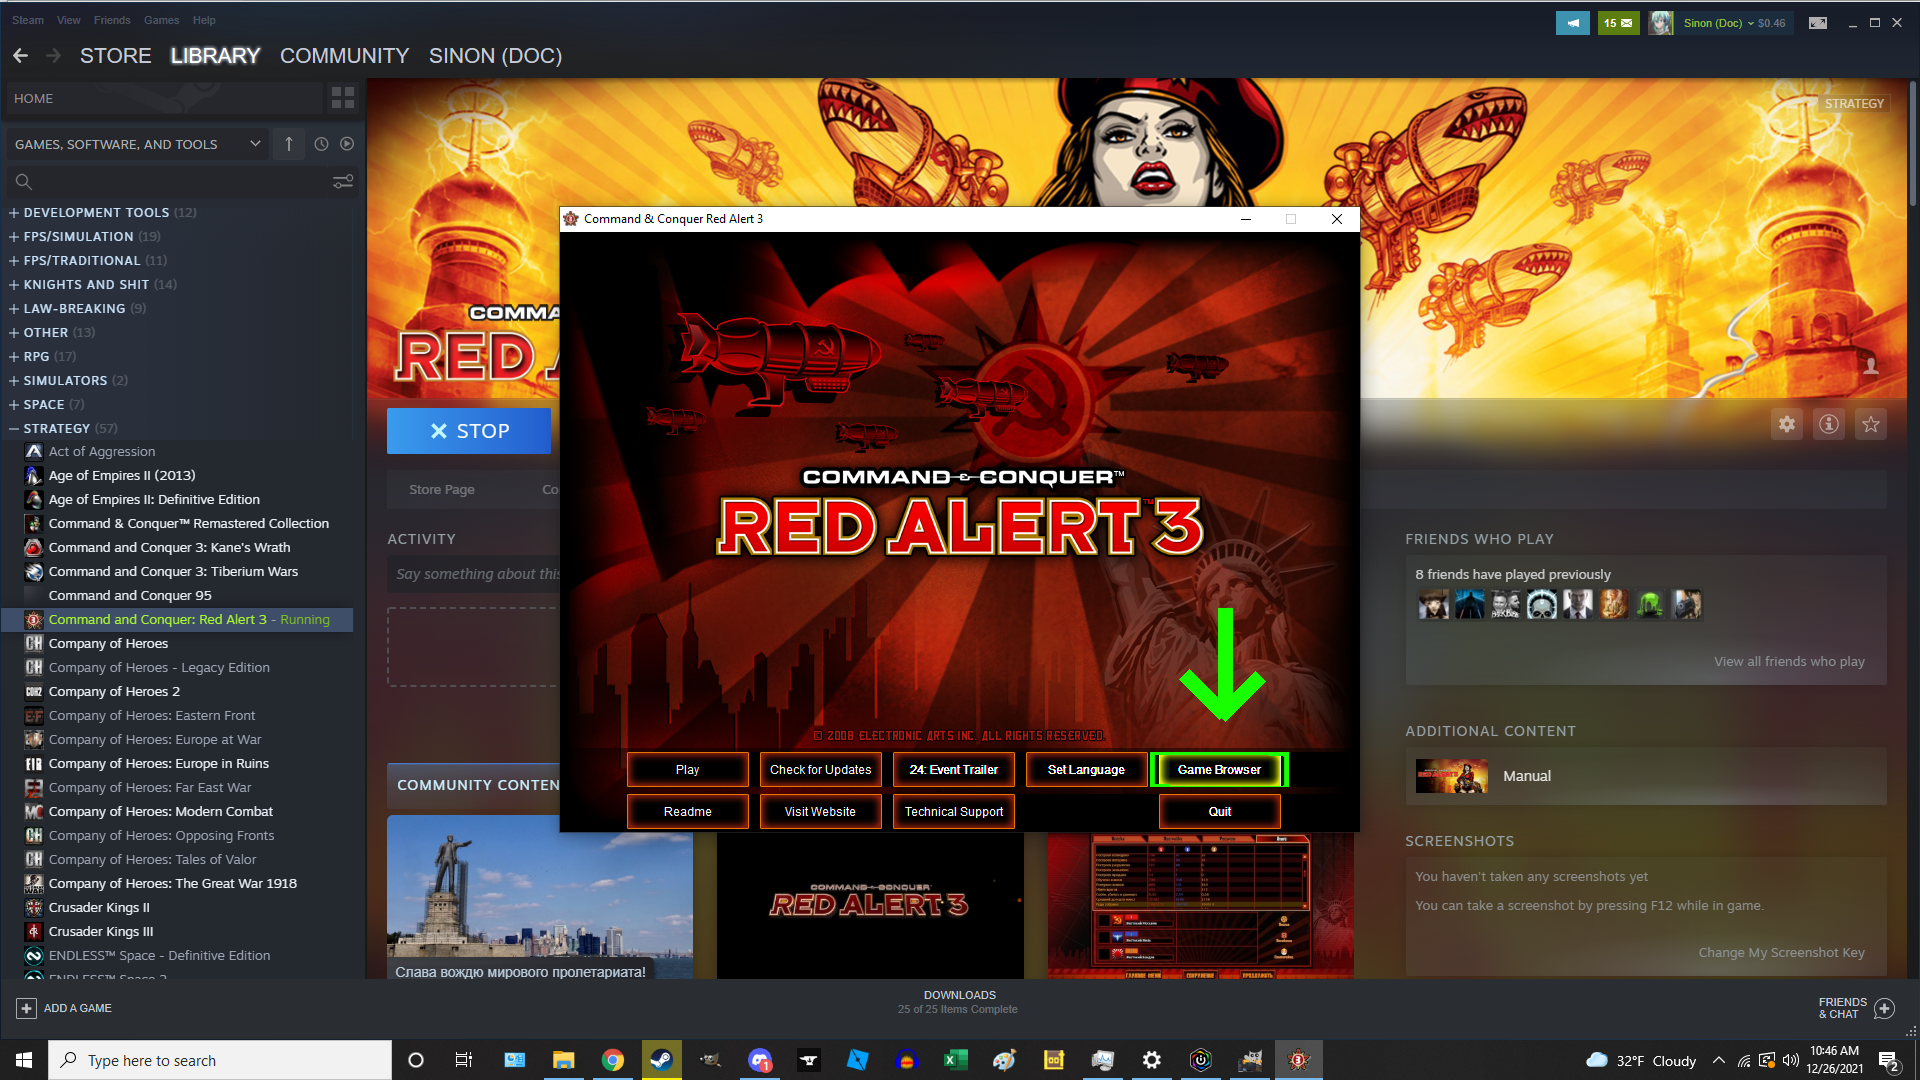Open Google Chrome from the taskbar
Viewport: 1920px width, 1080px height.
coord(612,1060)
